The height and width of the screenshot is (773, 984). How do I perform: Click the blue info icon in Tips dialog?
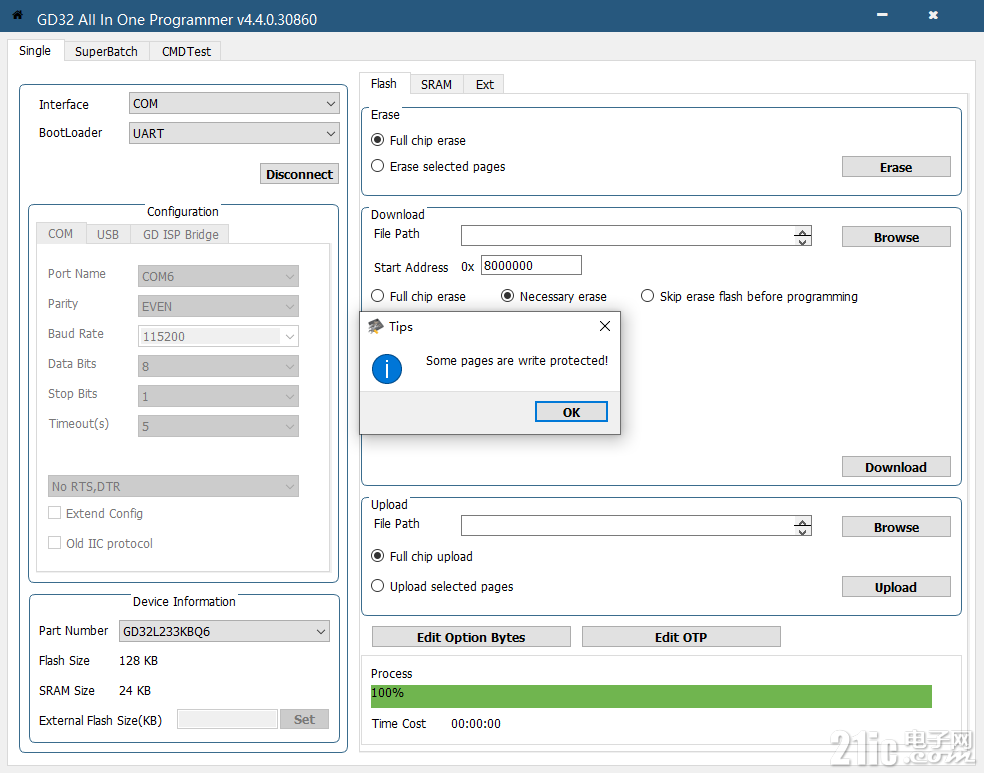[387, 368]
